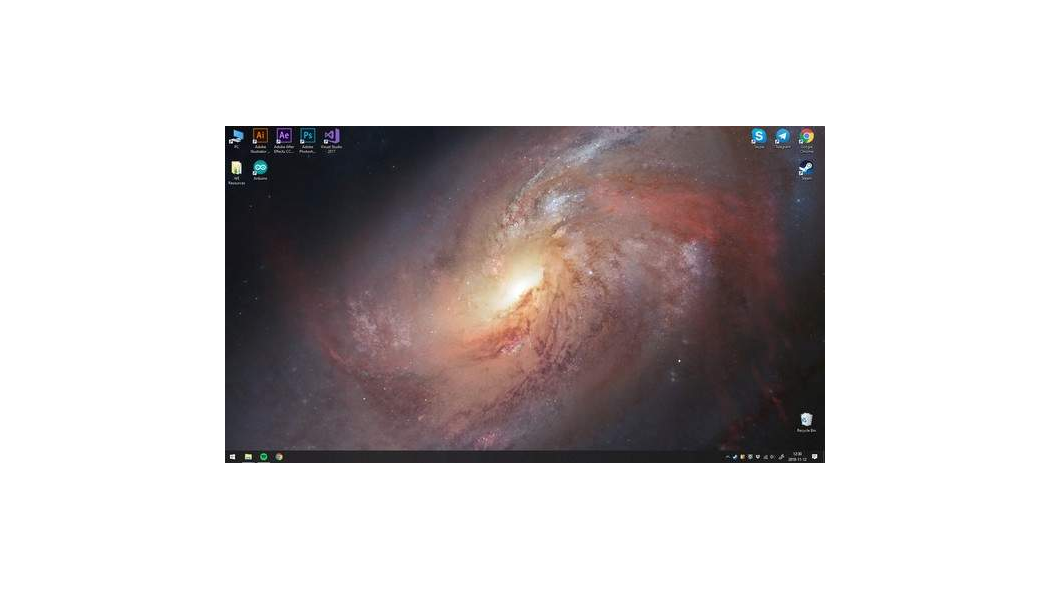Screen dimensions: 1050x590
Task: Open Spotify from the taskbar
Action: (264, 457)
